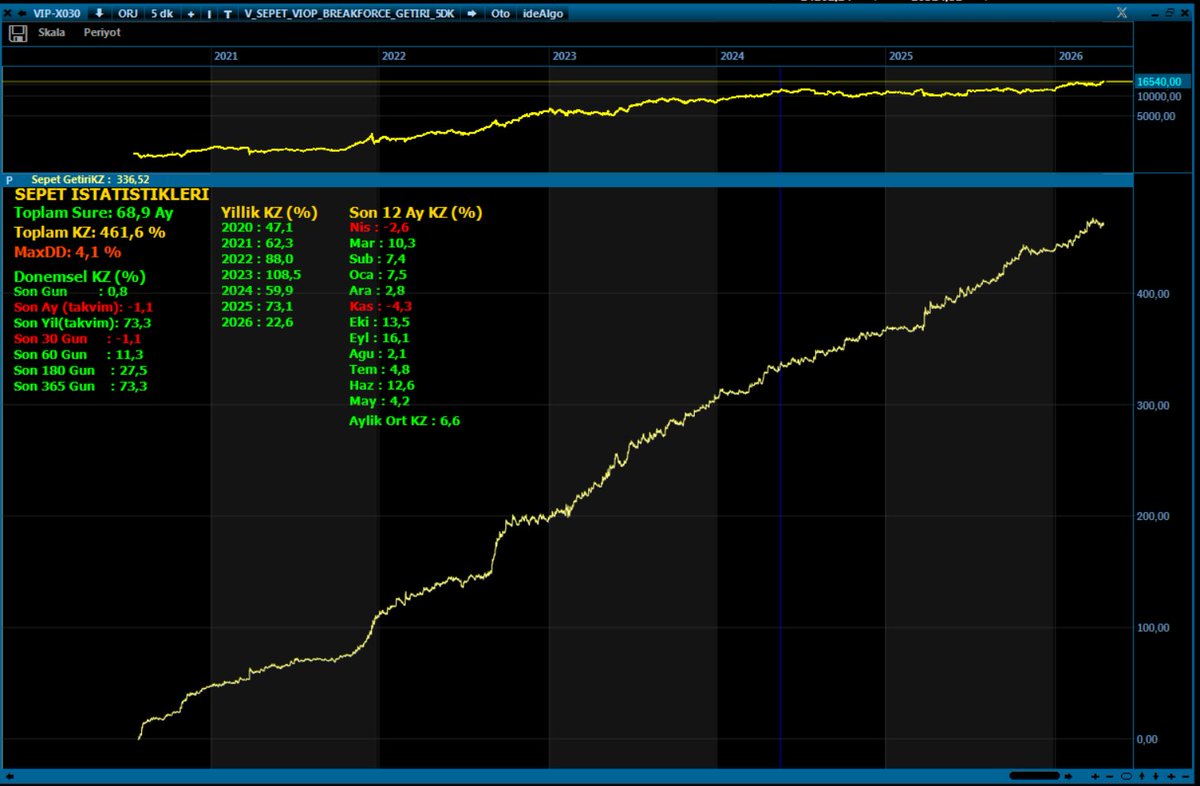Click the 16540,00 price label
The height and width of the screenshot is (786, 1200).
click(1161, 81)
